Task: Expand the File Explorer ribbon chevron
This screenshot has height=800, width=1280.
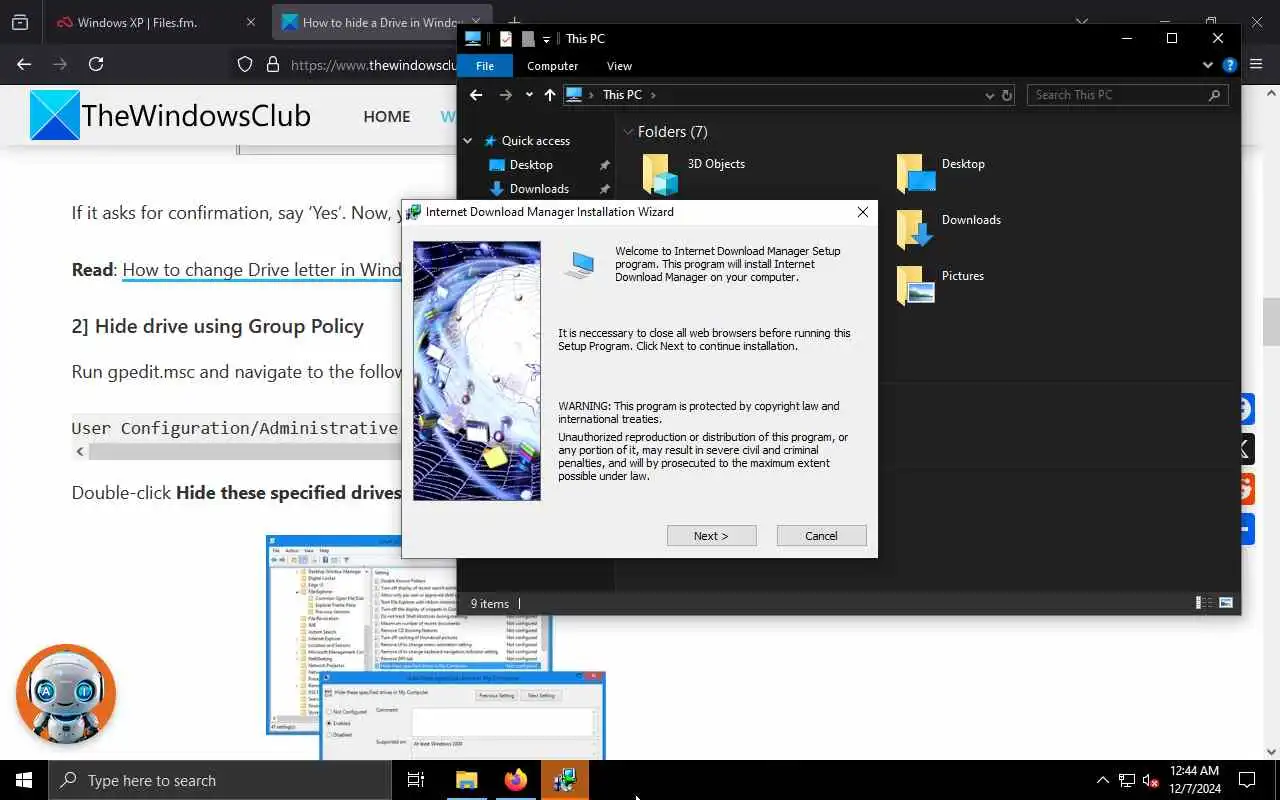Action: click(x=1208, y=65)
